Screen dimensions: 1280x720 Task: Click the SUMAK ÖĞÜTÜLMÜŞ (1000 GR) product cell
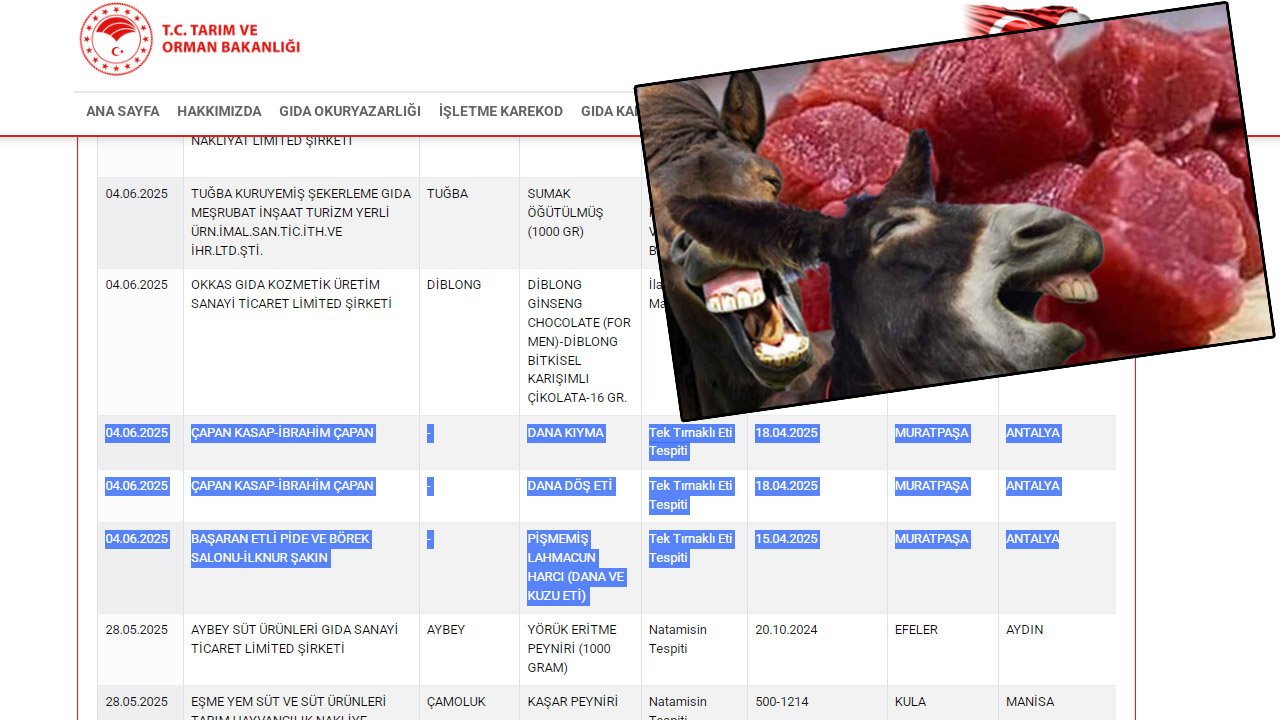coord(580,222)
